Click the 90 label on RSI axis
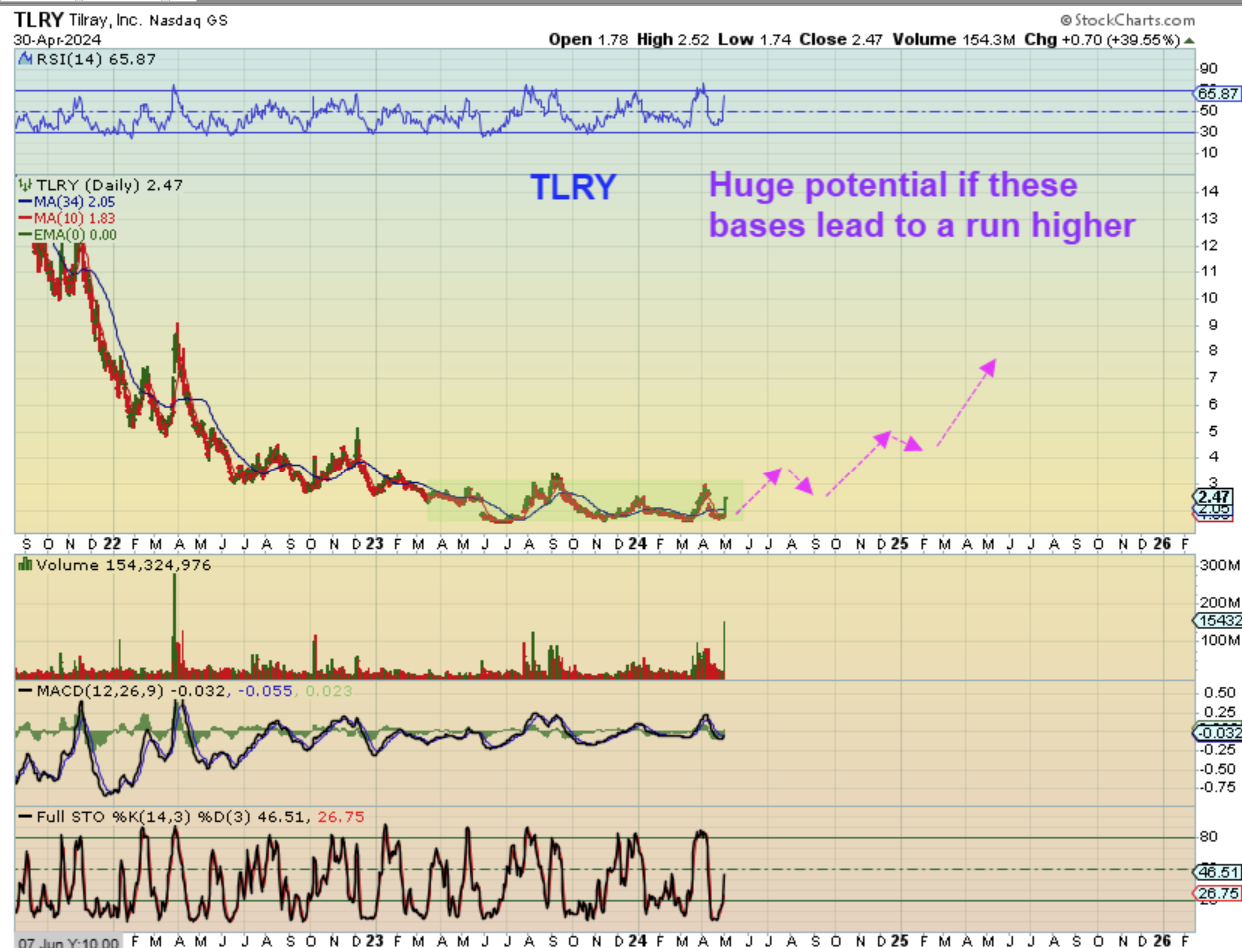The image size is (1242, 948). (x=1210, y=68)
